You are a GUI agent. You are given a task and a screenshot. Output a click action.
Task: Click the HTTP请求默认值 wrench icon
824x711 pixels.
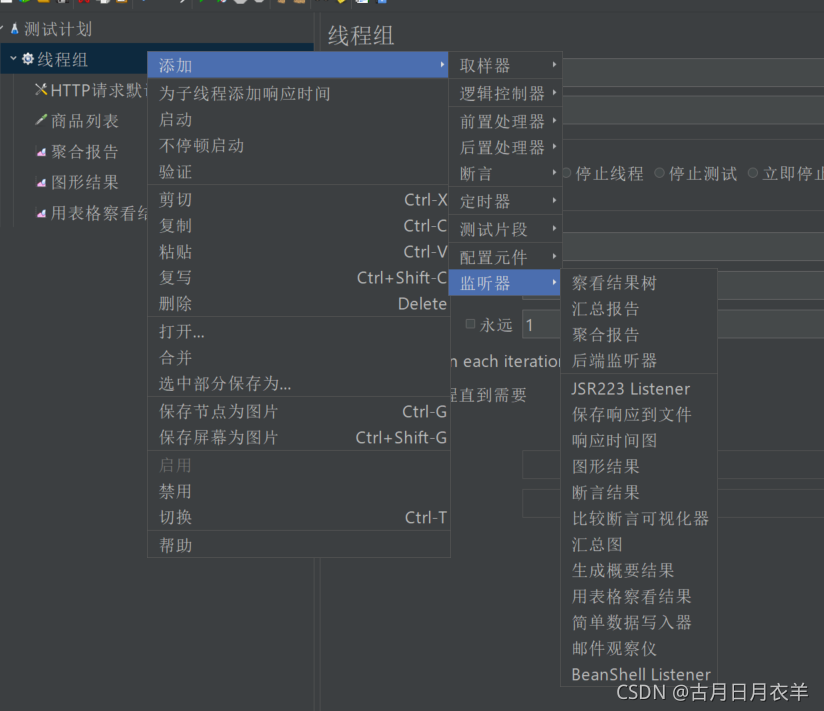coord(41,90)
